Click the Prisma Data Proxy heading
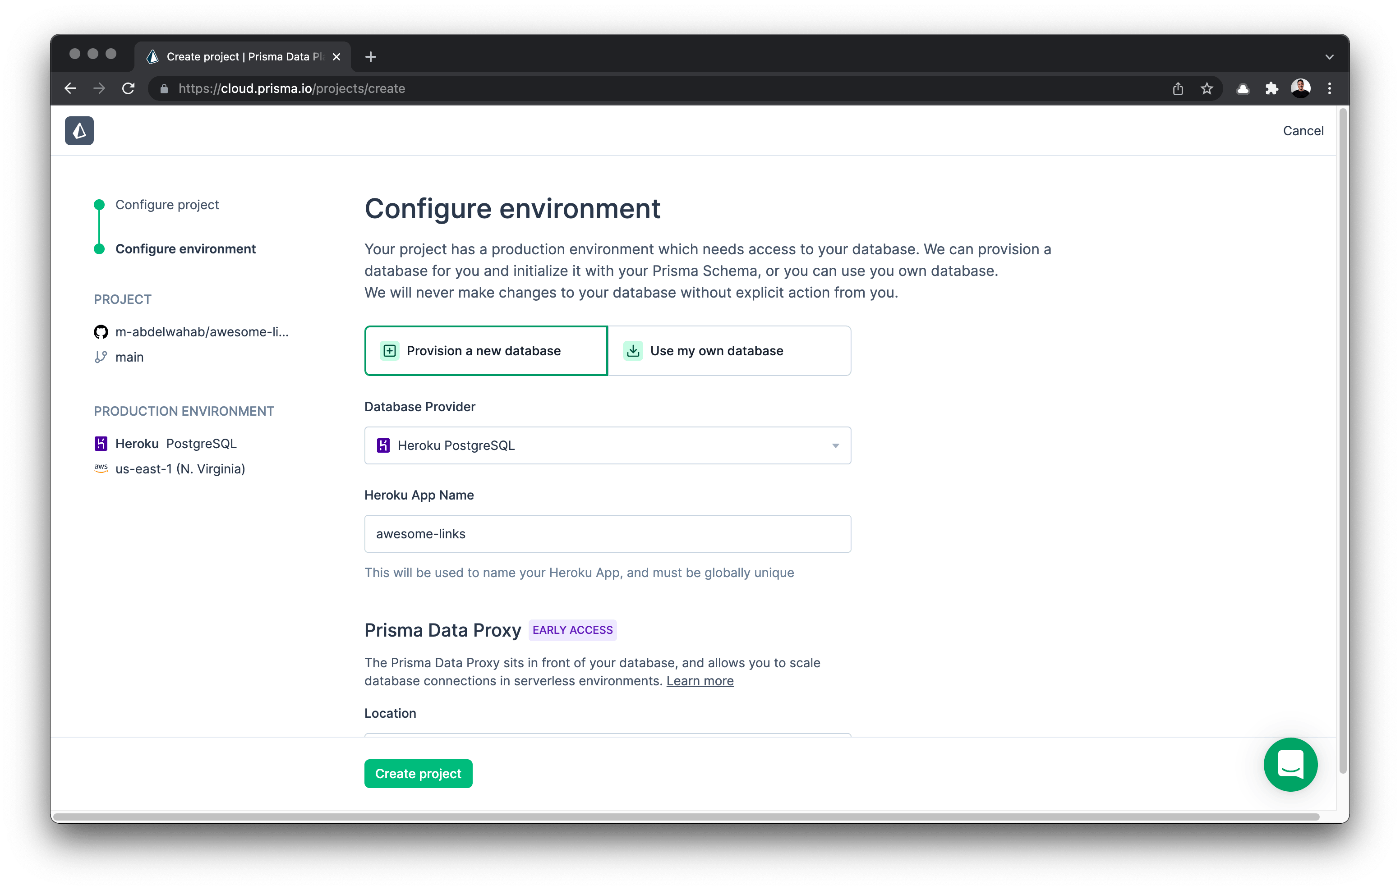The image size is (1400, 890). [x=443, y=630]
